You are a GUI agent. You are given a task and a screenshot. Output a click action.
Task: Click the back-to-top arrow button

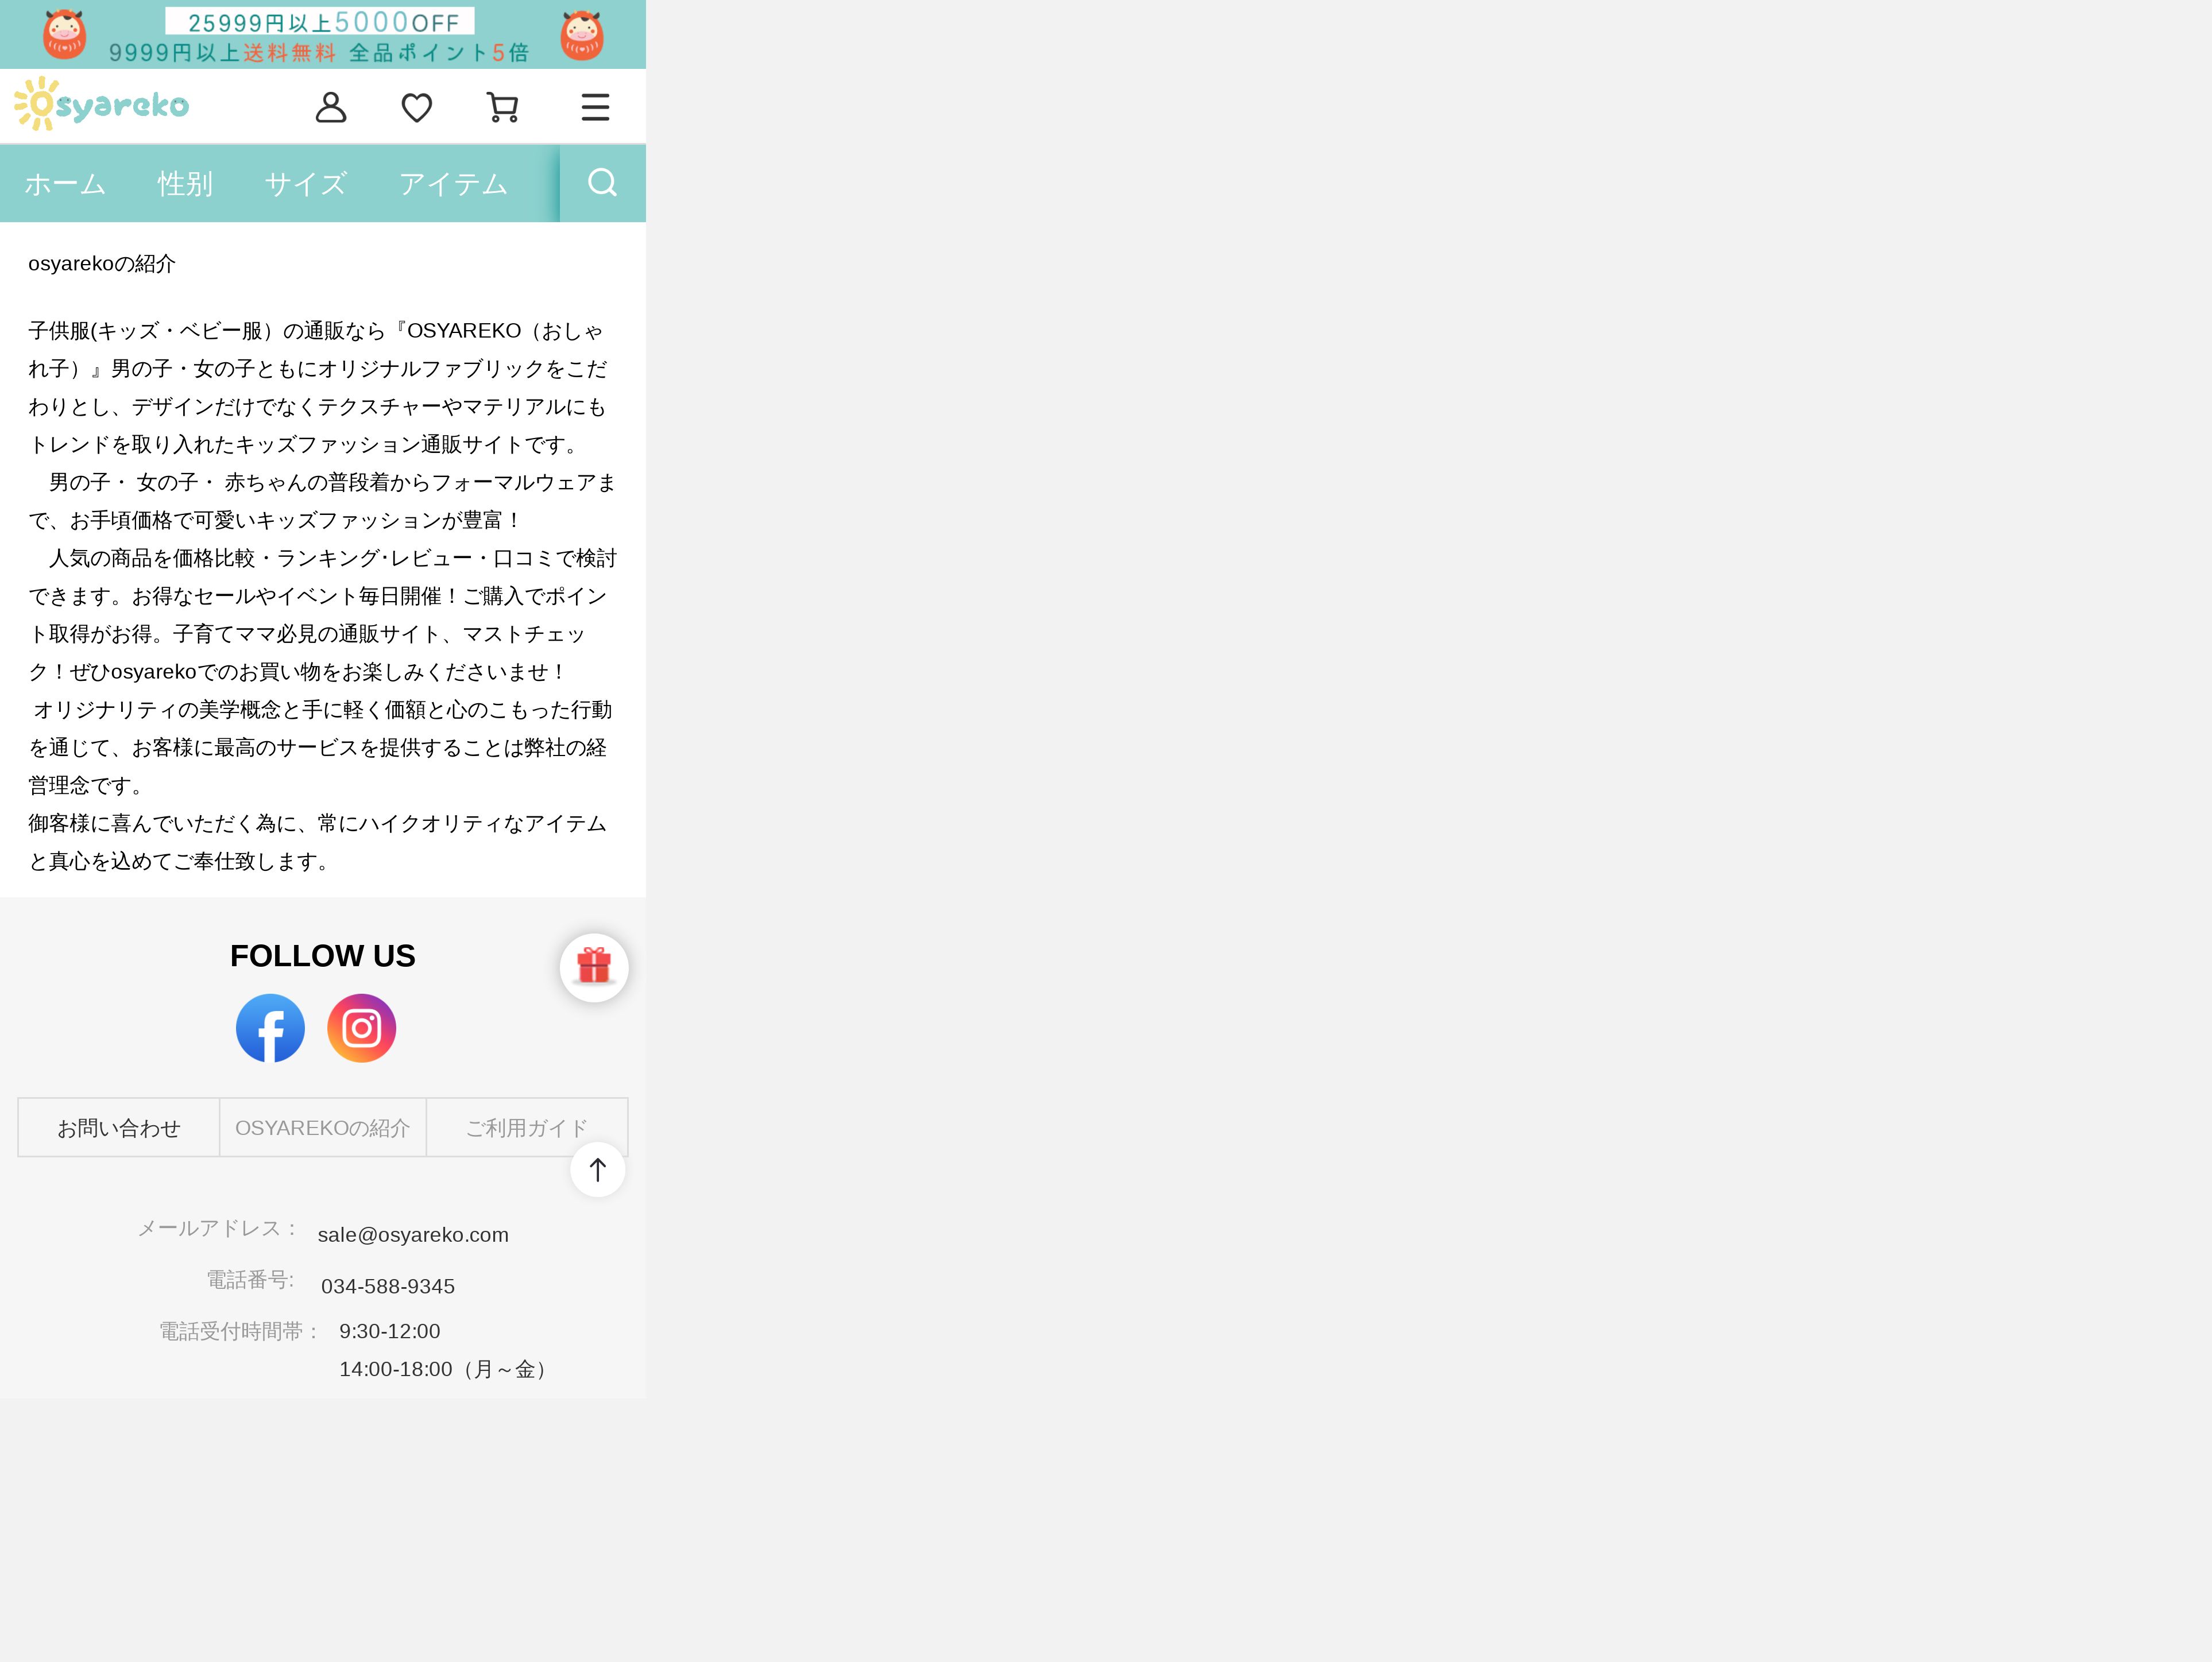pos(598,1169)
